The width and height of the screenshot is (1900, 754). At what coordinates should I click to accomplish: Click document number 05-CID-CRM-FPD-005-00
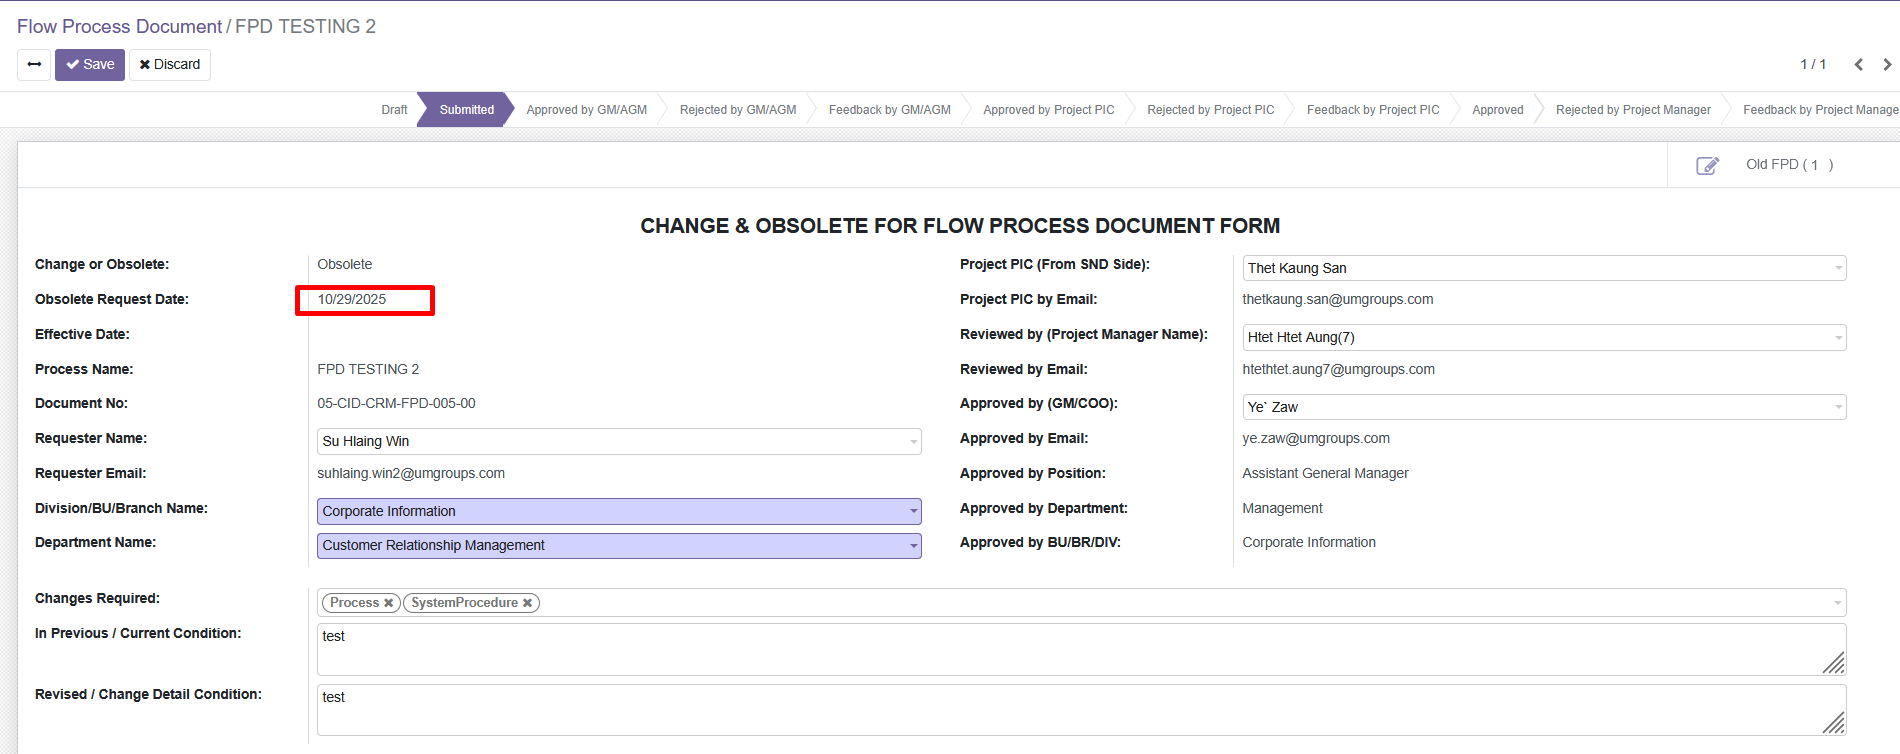click(396, 404)
